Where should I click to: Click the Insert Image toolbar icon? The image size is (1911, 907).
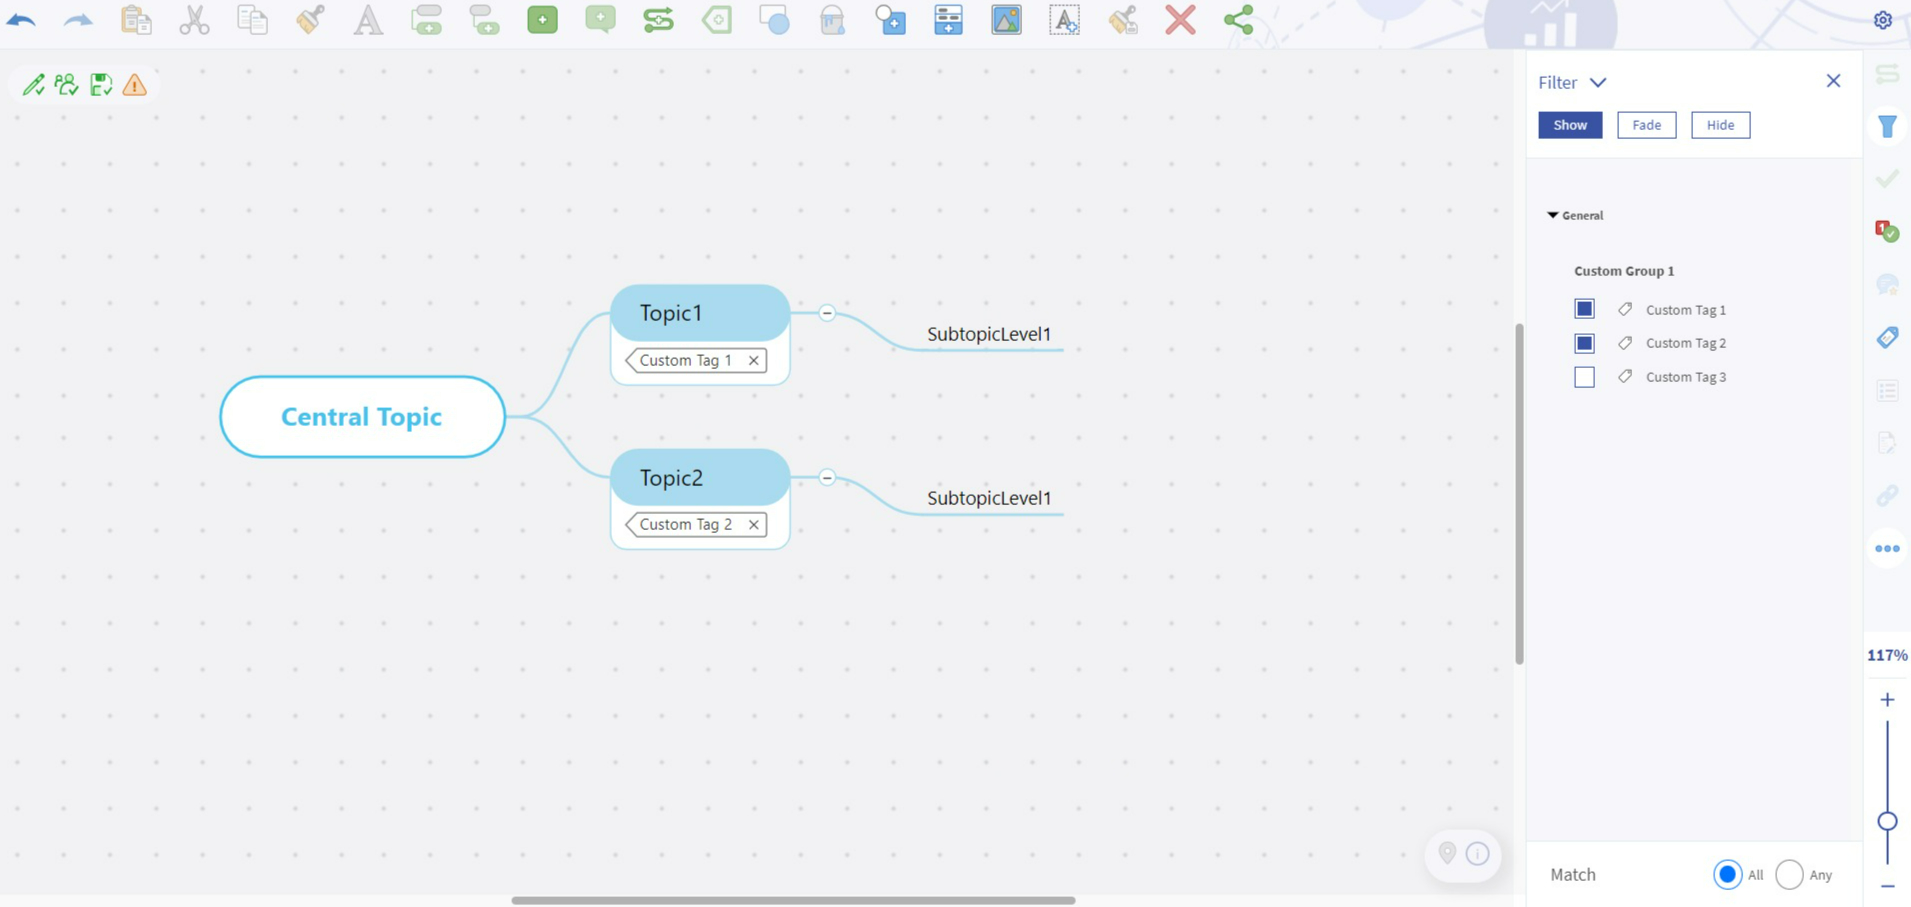click(1006, 20)
